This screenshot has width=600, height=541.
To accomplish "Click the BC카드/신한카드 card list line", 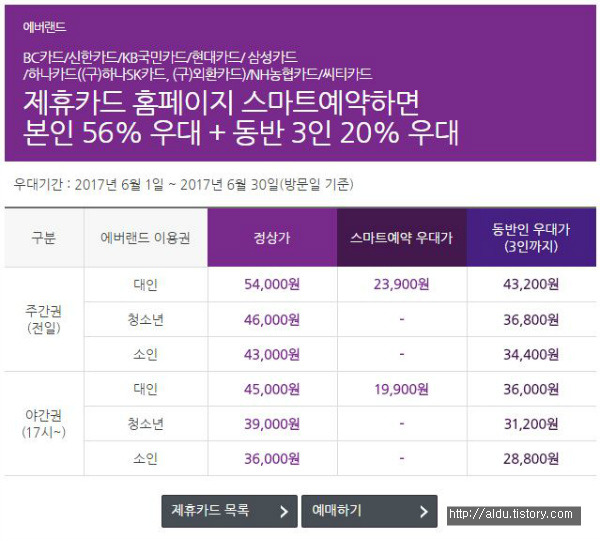I will pos(160,57).
